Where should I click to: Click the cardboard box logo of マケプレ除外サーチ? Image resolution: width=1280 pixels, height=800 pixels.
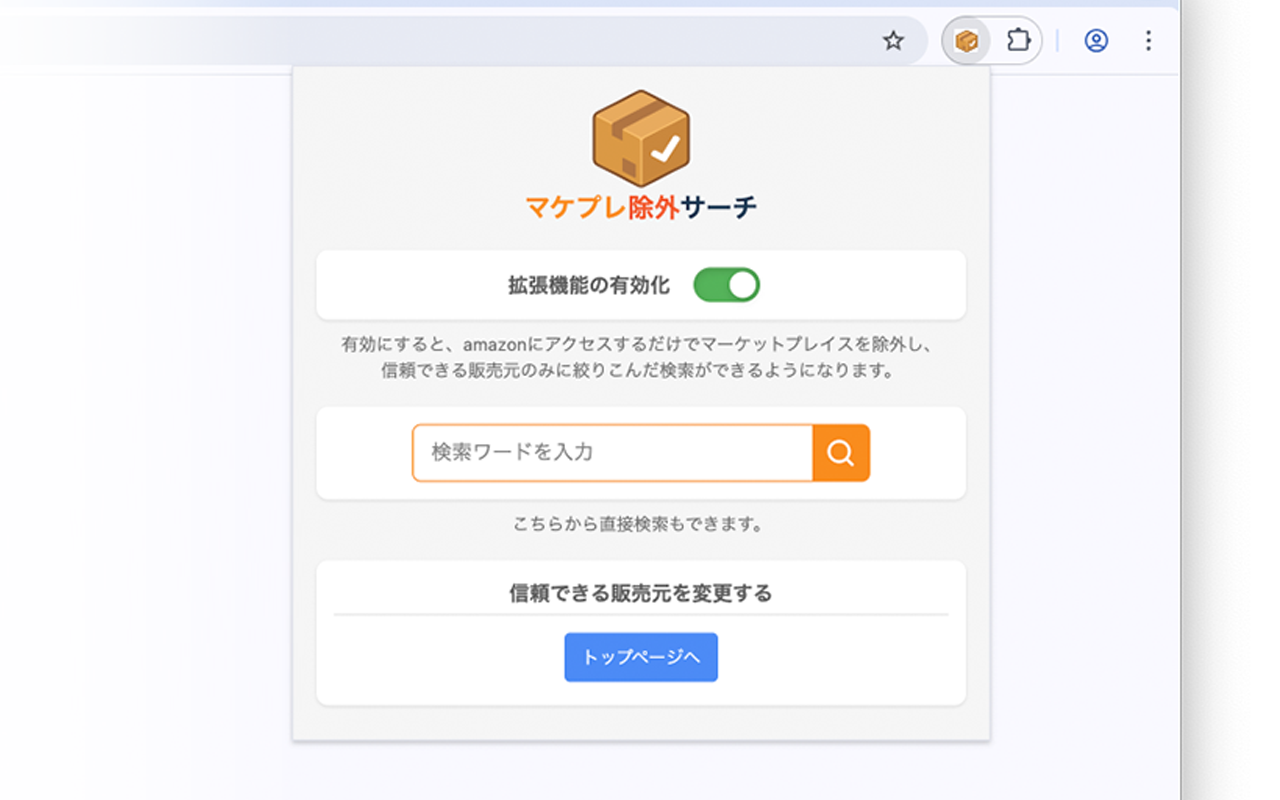coord(640,137)
